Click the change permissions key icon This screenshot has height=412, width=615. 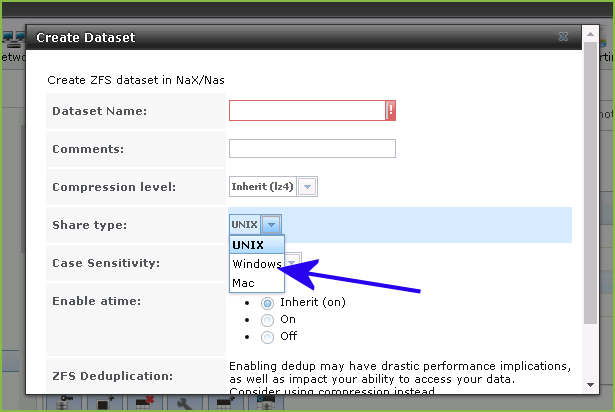click(64, 403)
